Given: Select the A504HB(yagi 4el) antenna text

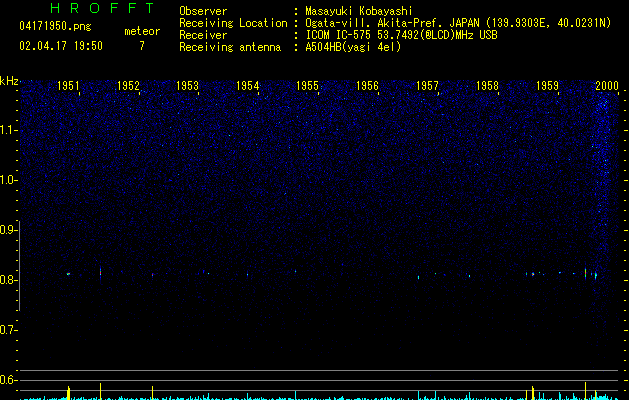Looking at the screenshot, I should (353, 47).
